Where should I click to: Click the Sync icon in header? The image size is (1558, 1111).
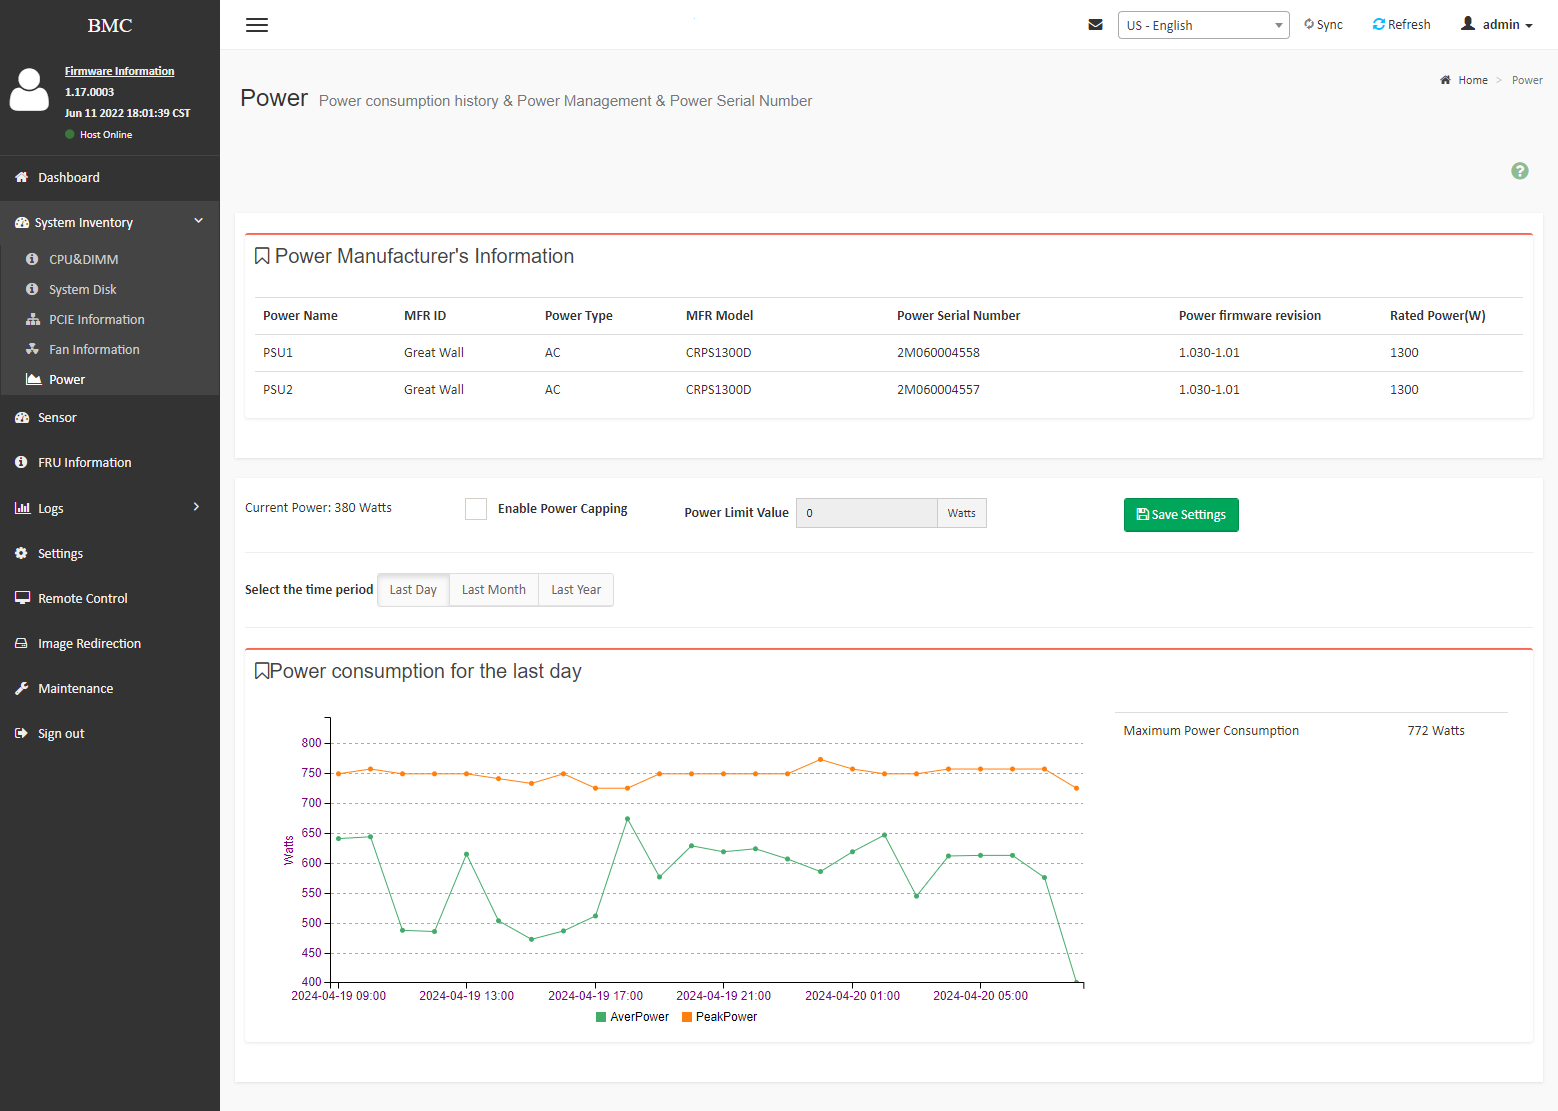pyautogui.click(x=1309, y=24)
